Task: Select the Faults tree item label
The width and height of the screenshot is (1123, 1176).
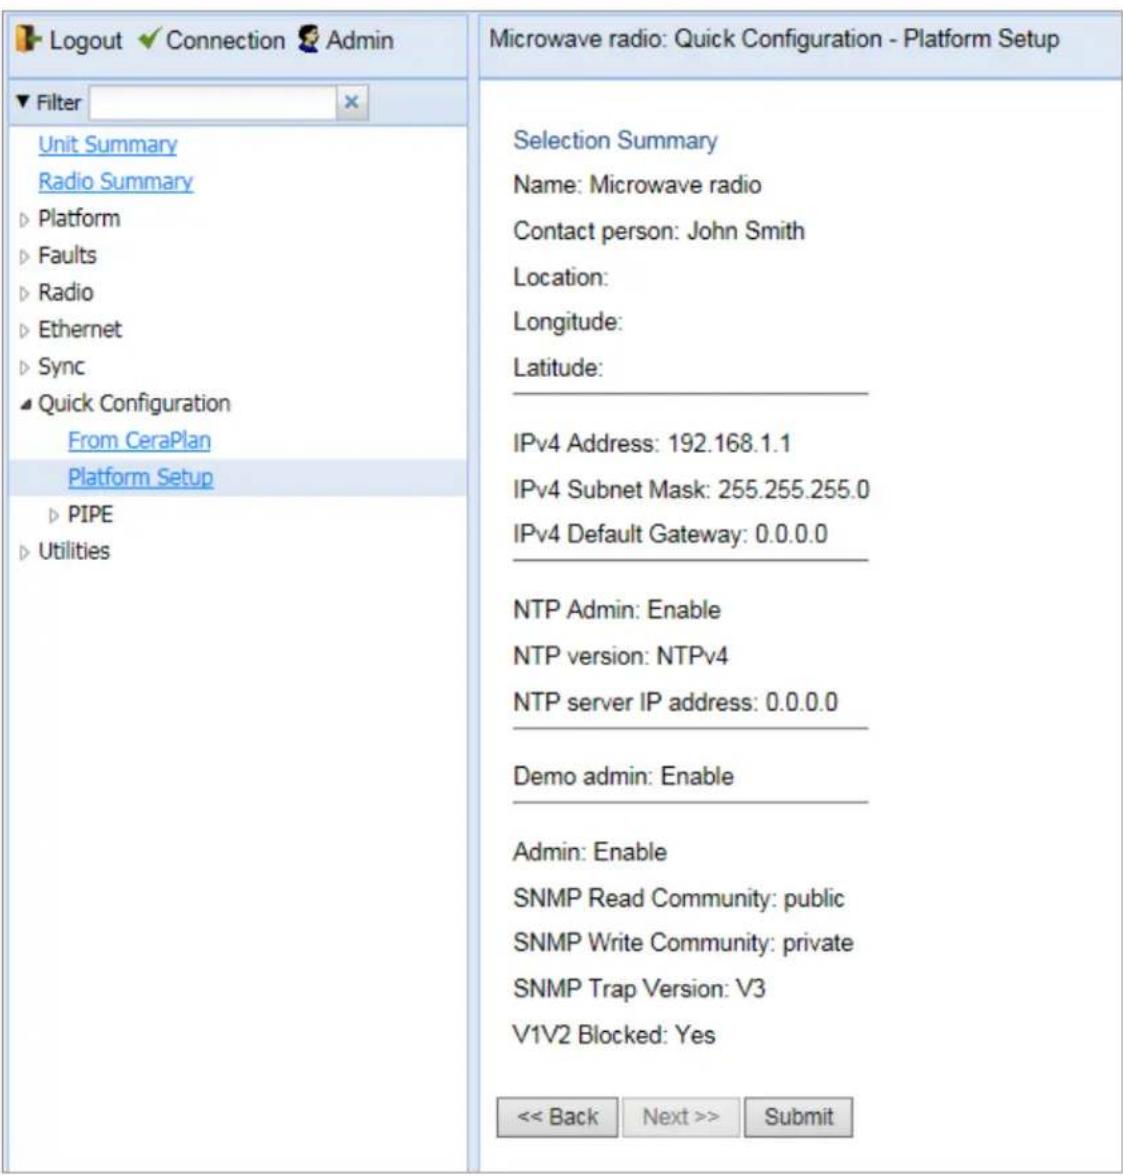Action: [x=68, y=255]
